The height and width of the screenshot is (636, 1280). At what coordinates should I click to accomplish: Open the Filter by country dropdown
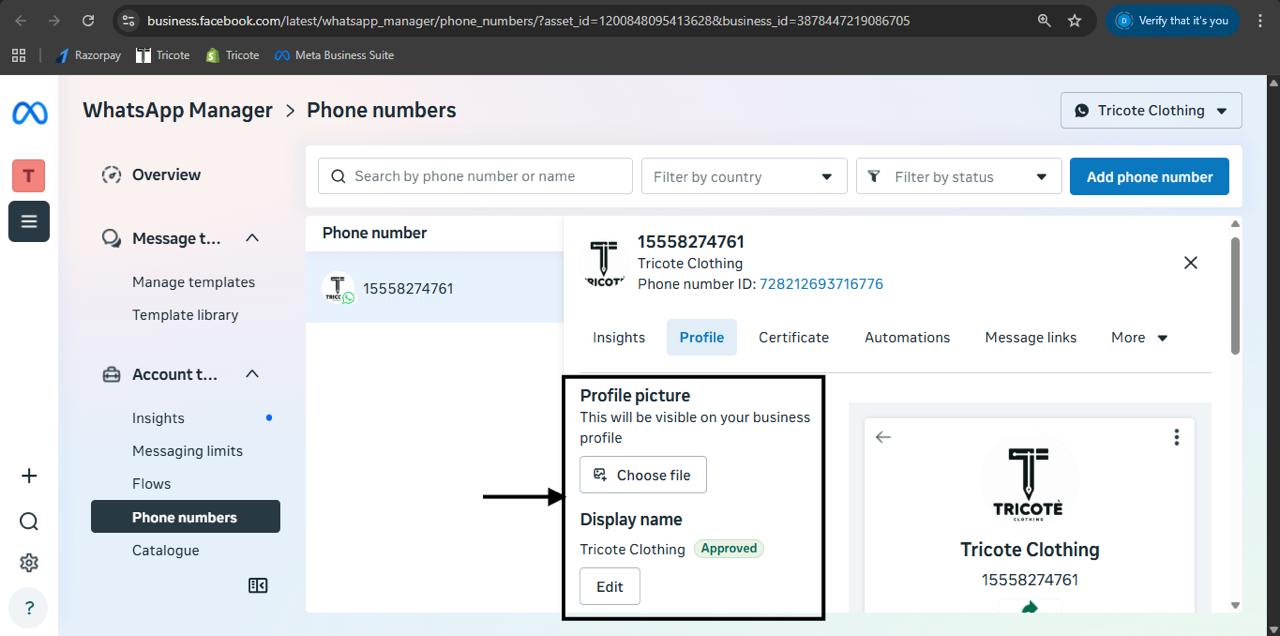pyautogui.click(x=743, y=177)
